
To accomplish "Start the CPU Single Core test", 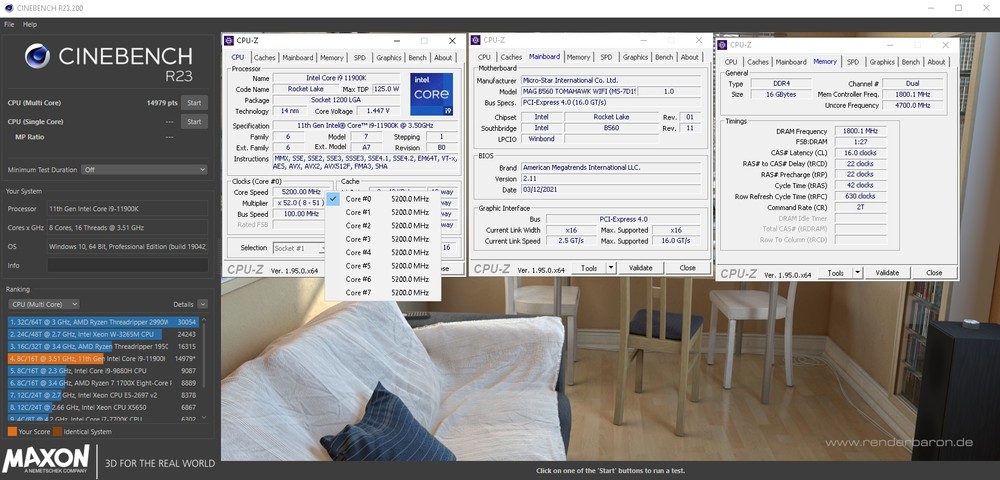I will [195, 122].
